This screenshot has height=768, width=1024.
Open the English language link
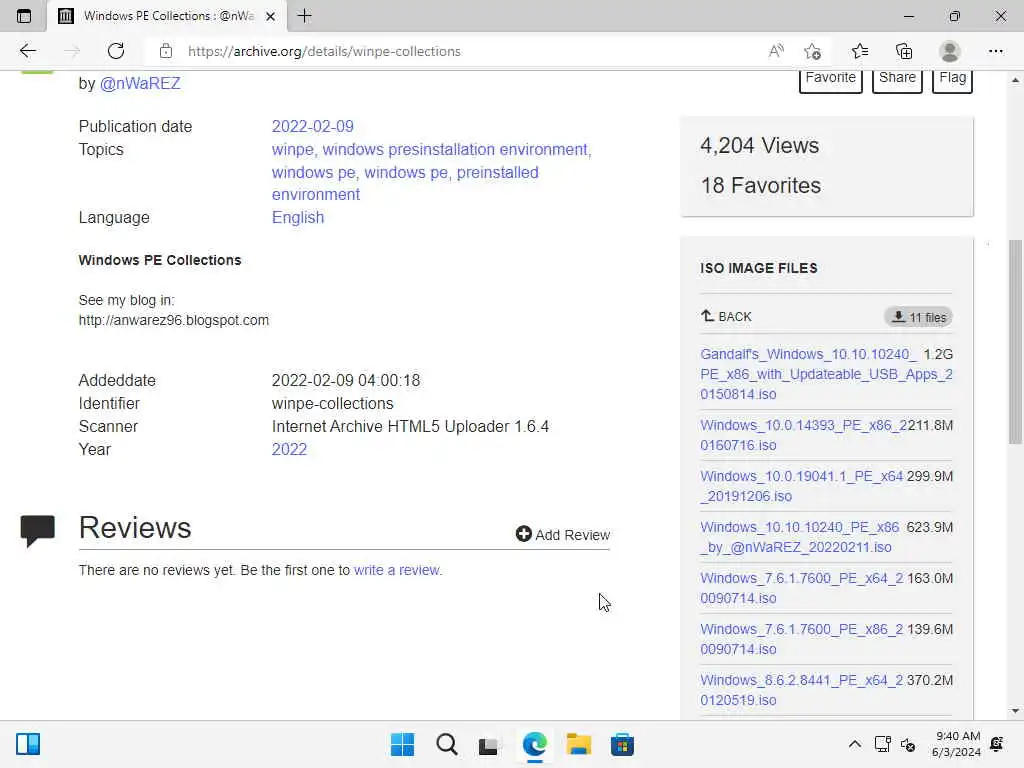click(x=298, y=217)
